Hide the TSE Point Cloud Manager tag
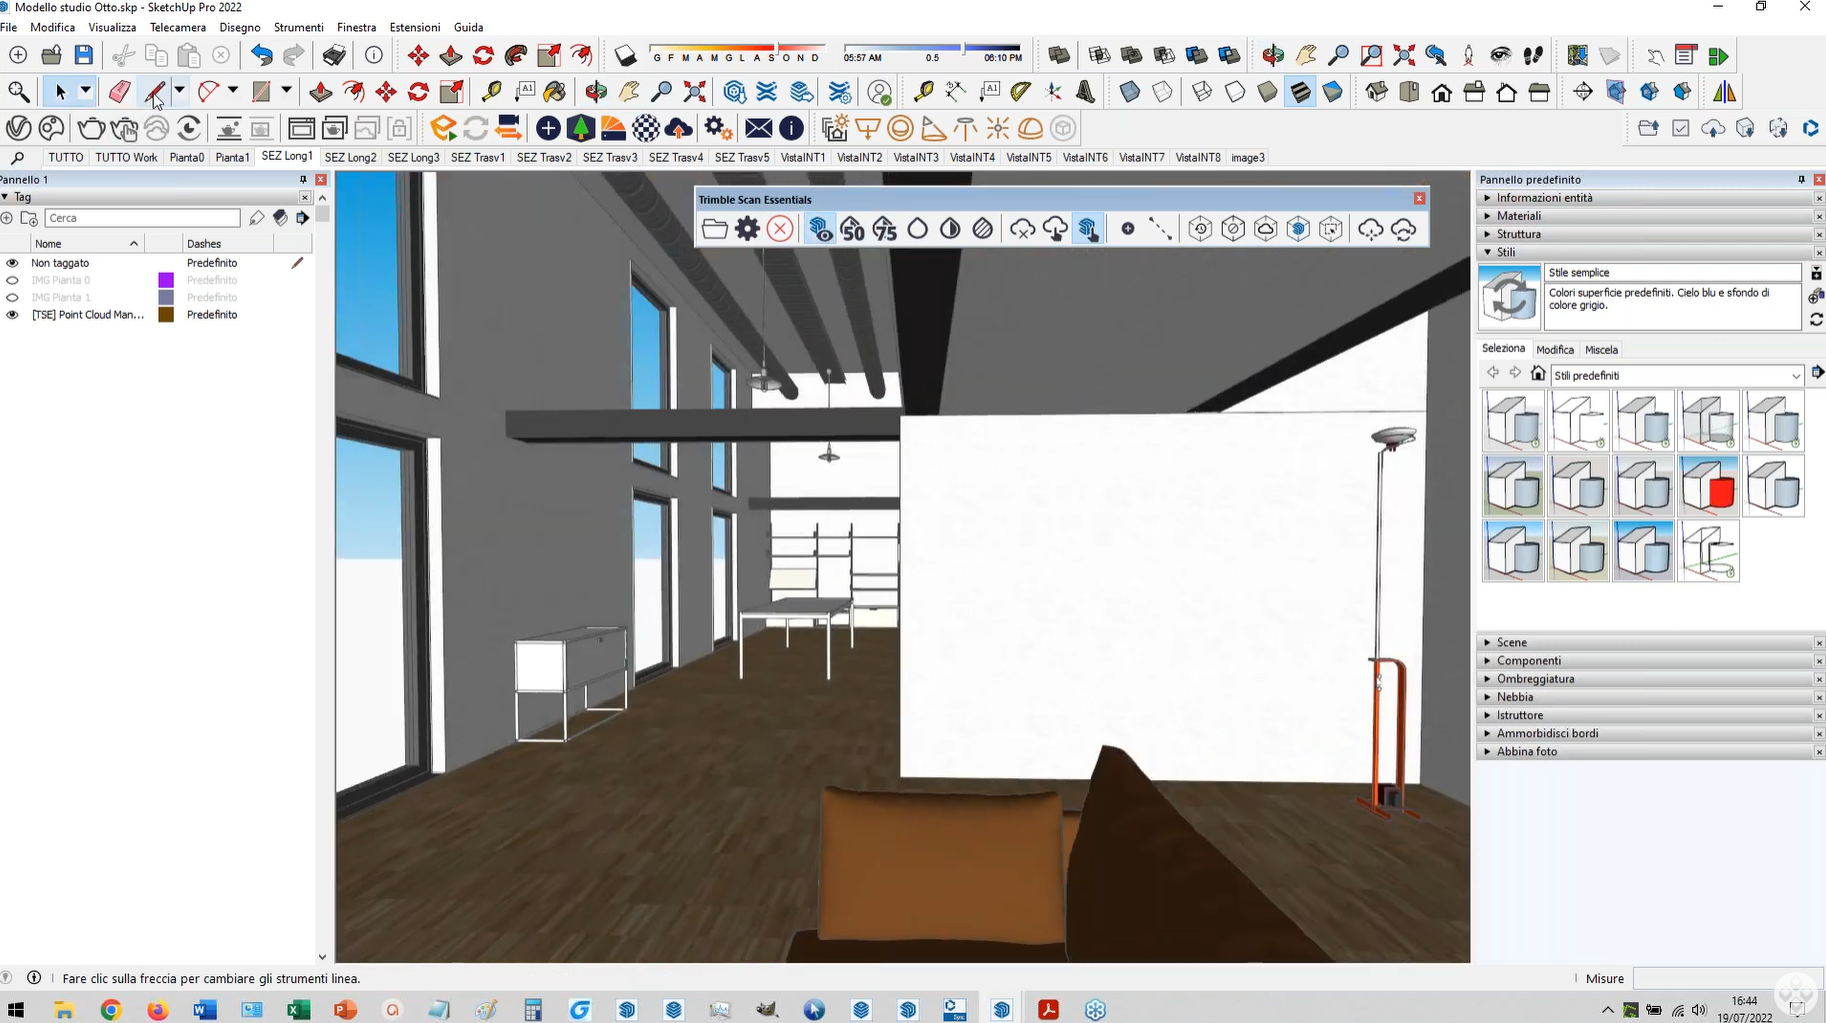This screenshot has height=1023, width=1826. click(12, 315)
